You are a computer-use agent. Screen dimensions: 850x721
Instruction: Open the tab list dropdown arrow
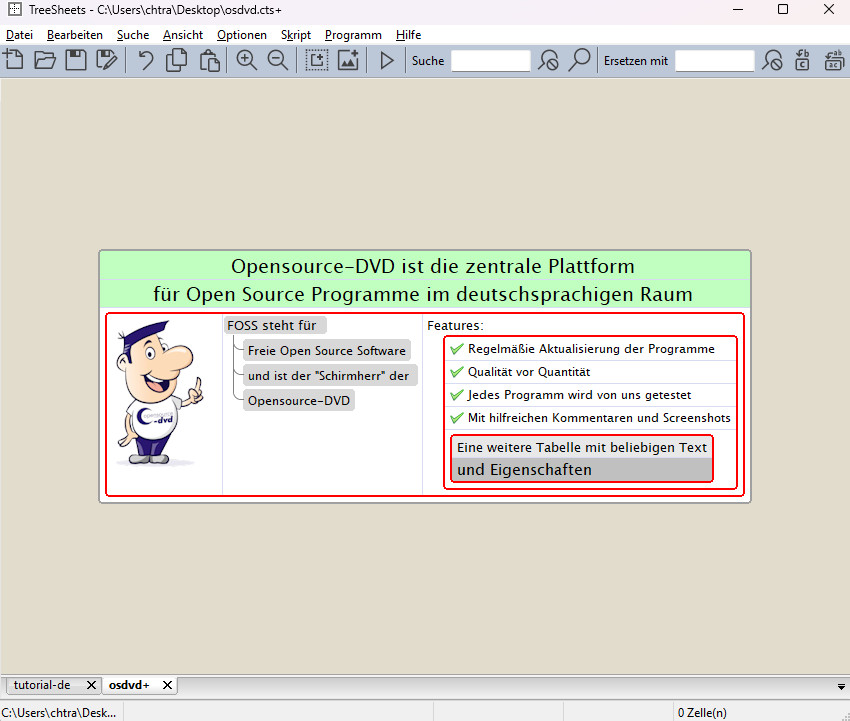[841, 686]
